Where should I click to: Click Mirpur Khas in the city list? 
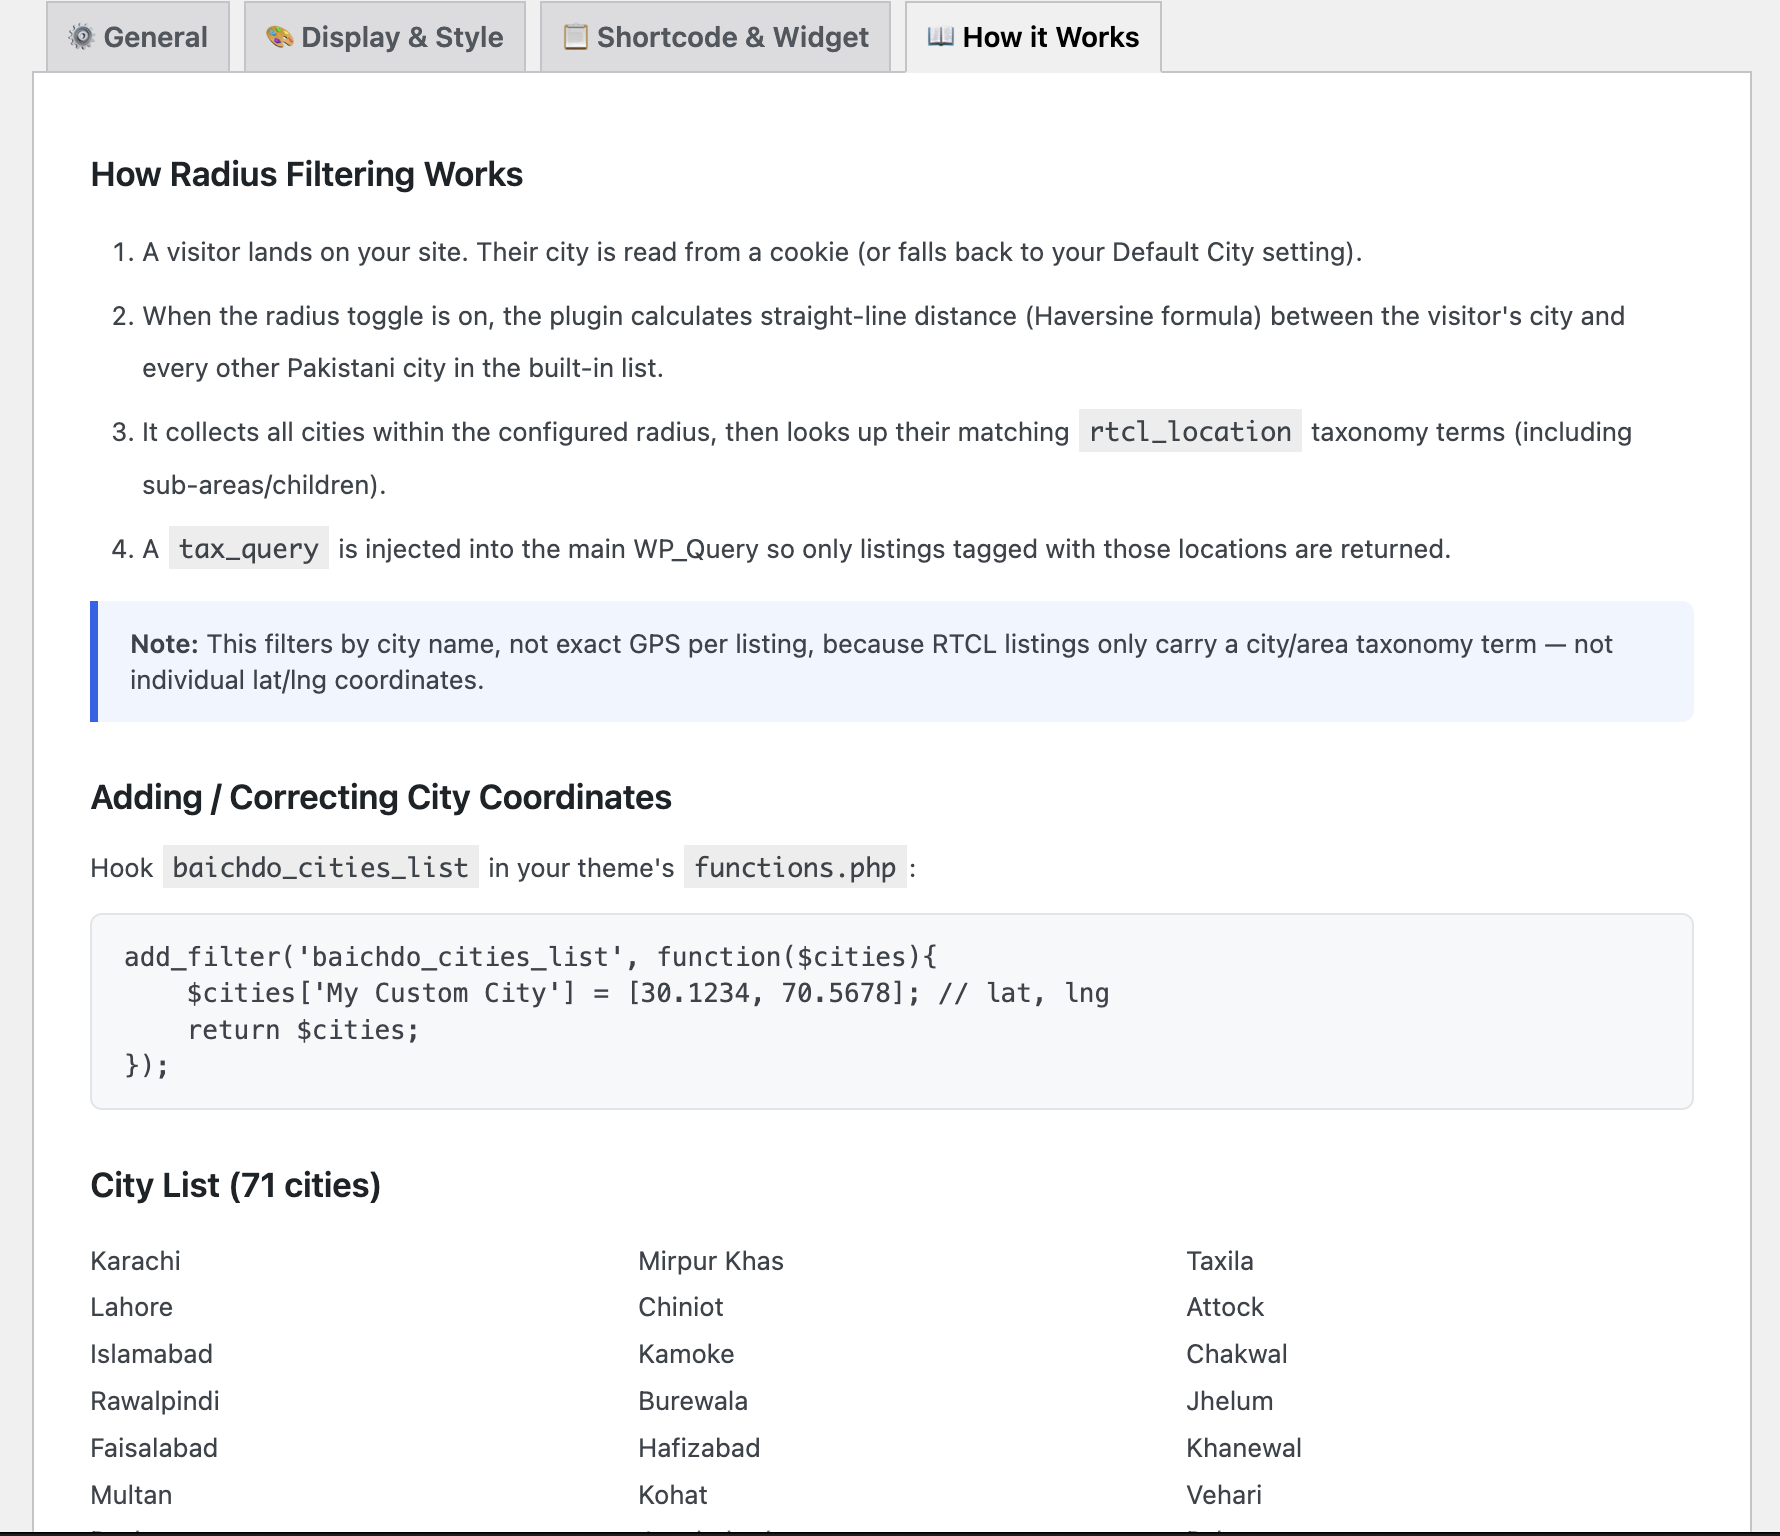711,1260
